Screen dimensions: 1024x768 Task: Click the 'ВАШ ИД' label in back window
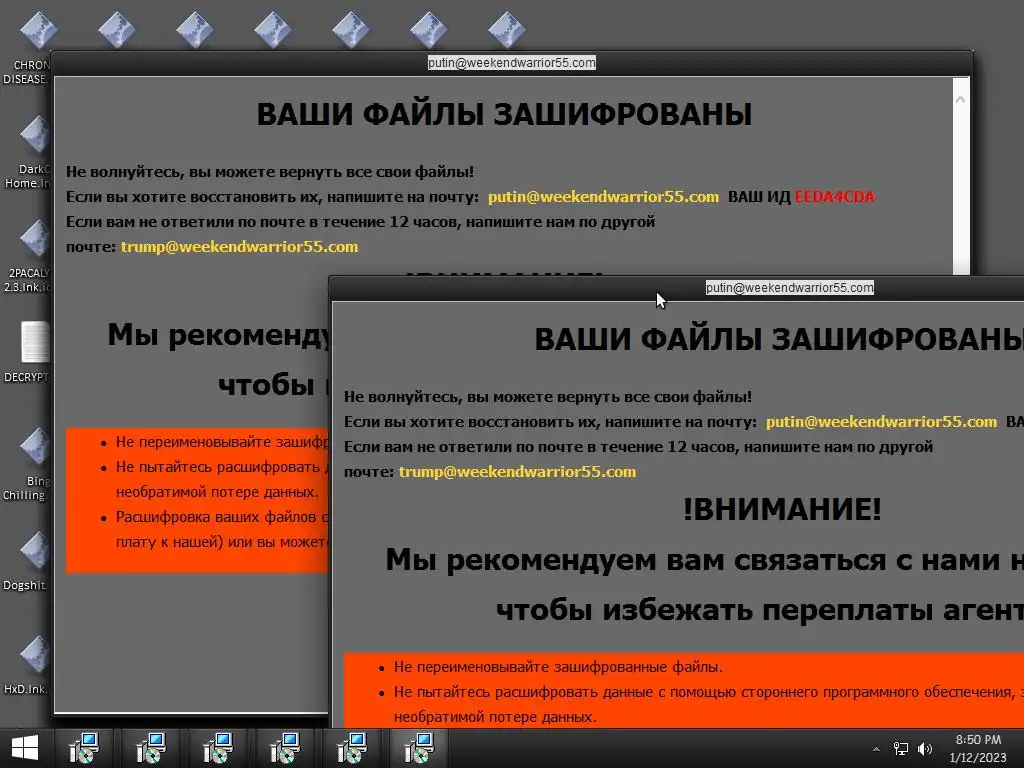tap(759, 197)
